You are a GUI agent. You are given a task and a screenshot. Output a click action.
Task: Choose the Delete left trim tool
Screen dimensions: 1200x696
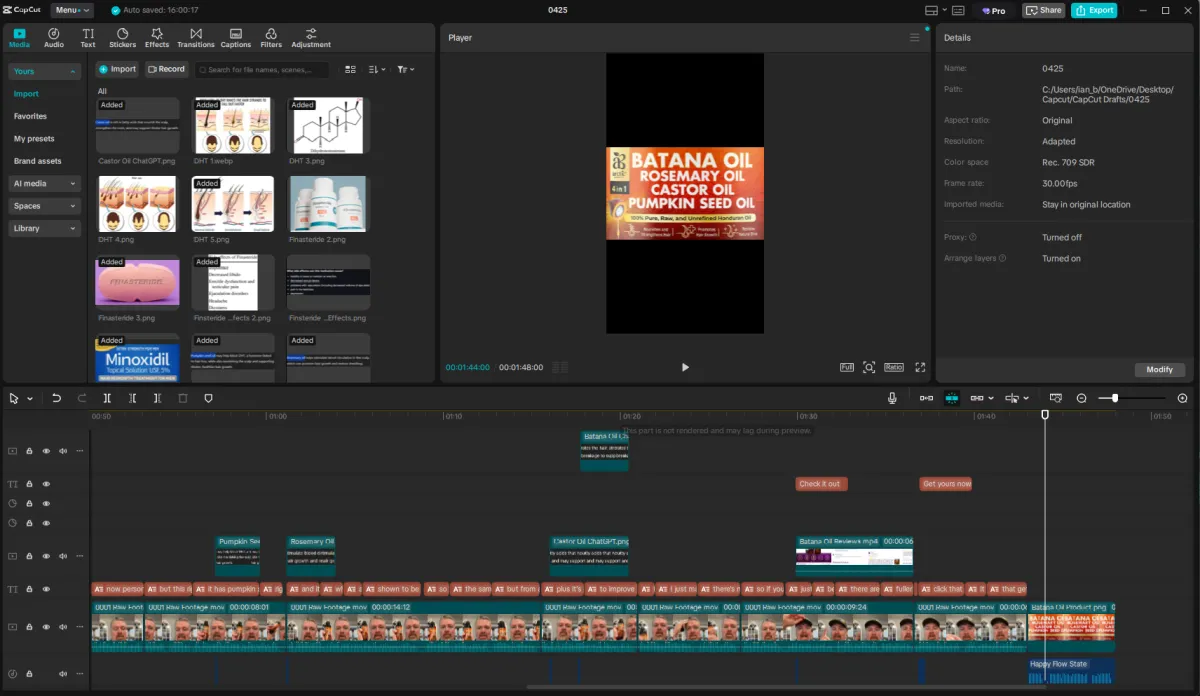(132, 398)
